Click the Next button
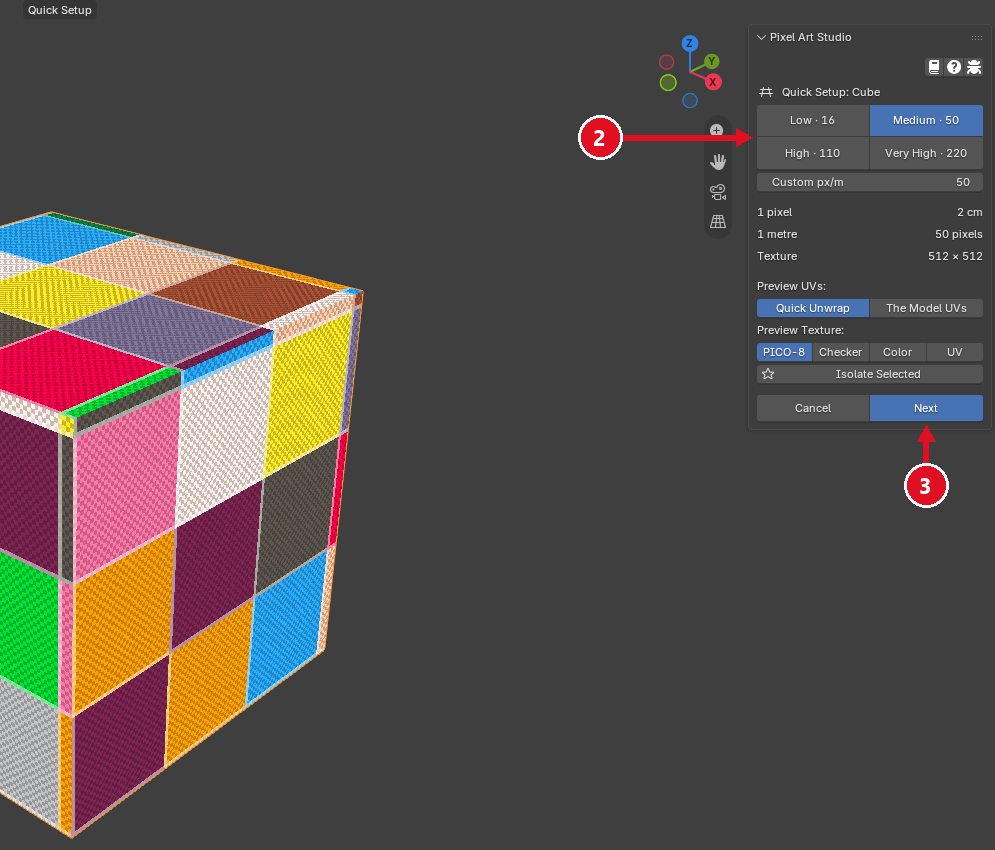 926,408
